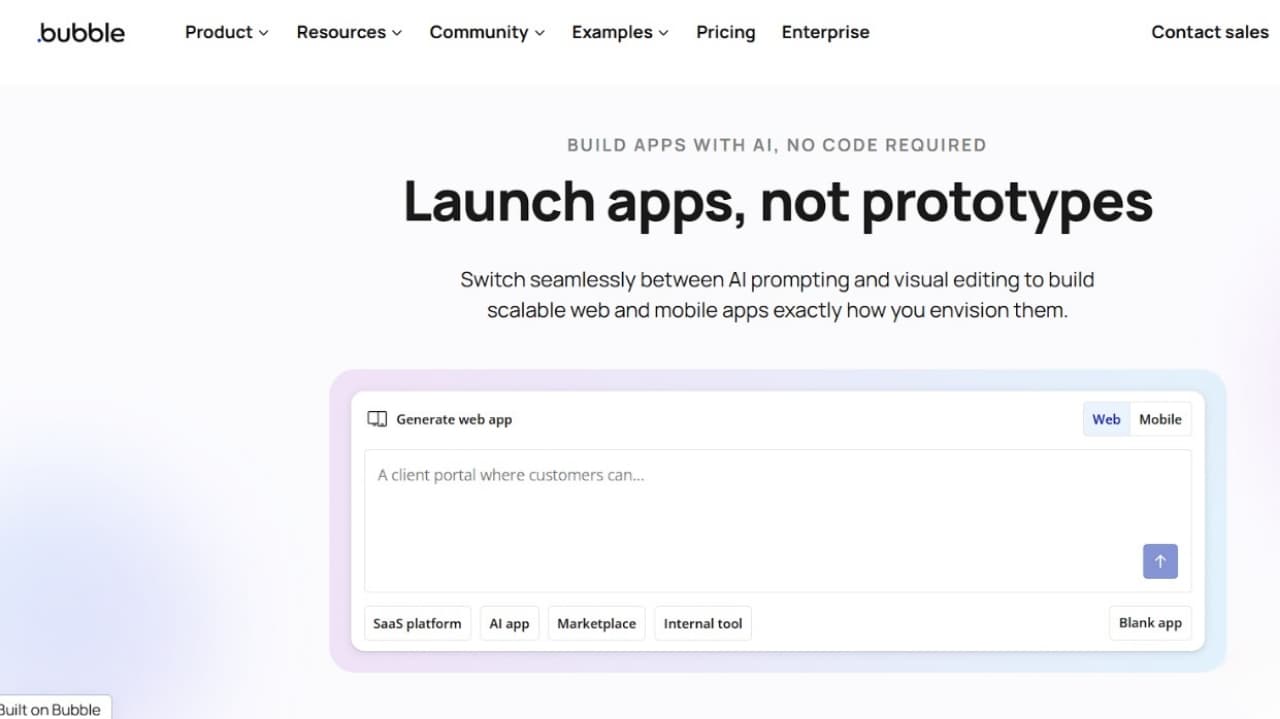Image resolution: width=1280 pixels, height=719 pixels.
Task: Submit the prompt with the arrow button
Action: pyautogui.click(x=1160, y=561)
